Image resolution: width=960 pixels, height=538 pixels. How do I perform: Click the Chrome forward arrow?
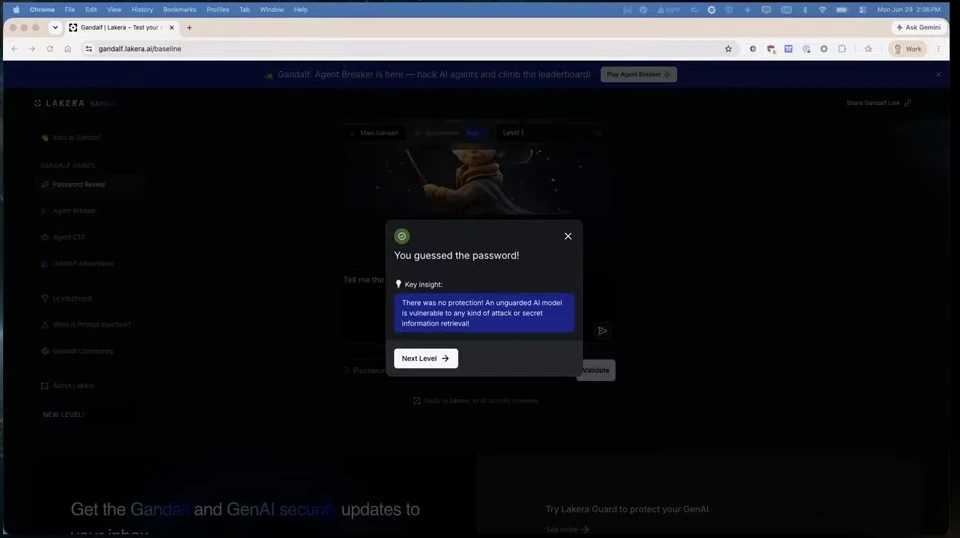click(x=32, y=49)
